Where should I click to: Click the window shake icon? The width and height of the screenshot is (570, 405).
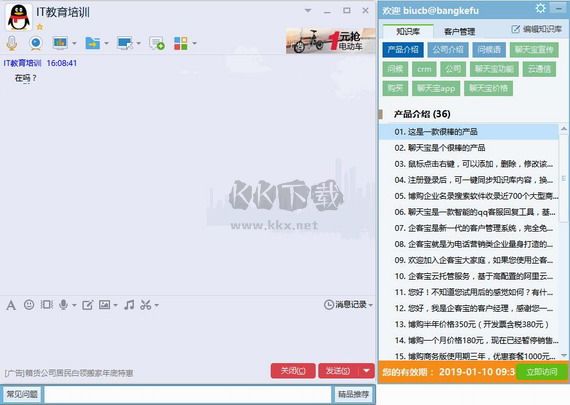(47, 305)
